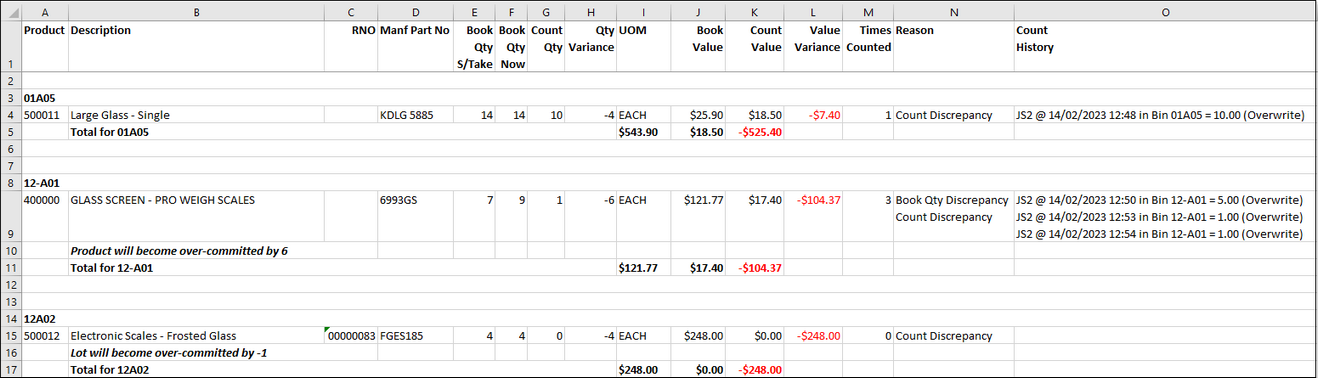Click count history for Bin 01A05
This screenshot has width=1318, height=378.
pyautogui.click(x=1165, y=115)
